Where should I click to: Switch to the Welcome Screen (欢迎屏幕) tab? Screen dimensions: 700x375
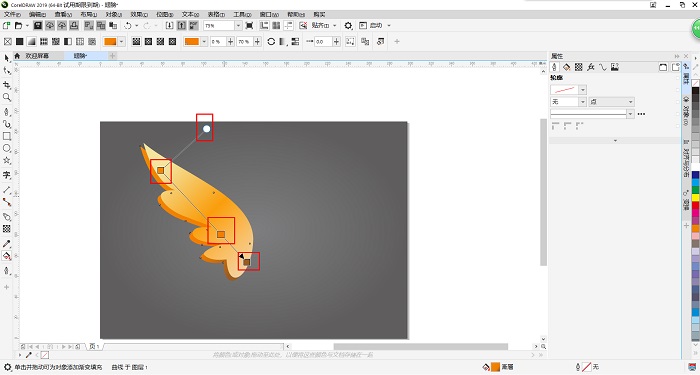point(37,56)
